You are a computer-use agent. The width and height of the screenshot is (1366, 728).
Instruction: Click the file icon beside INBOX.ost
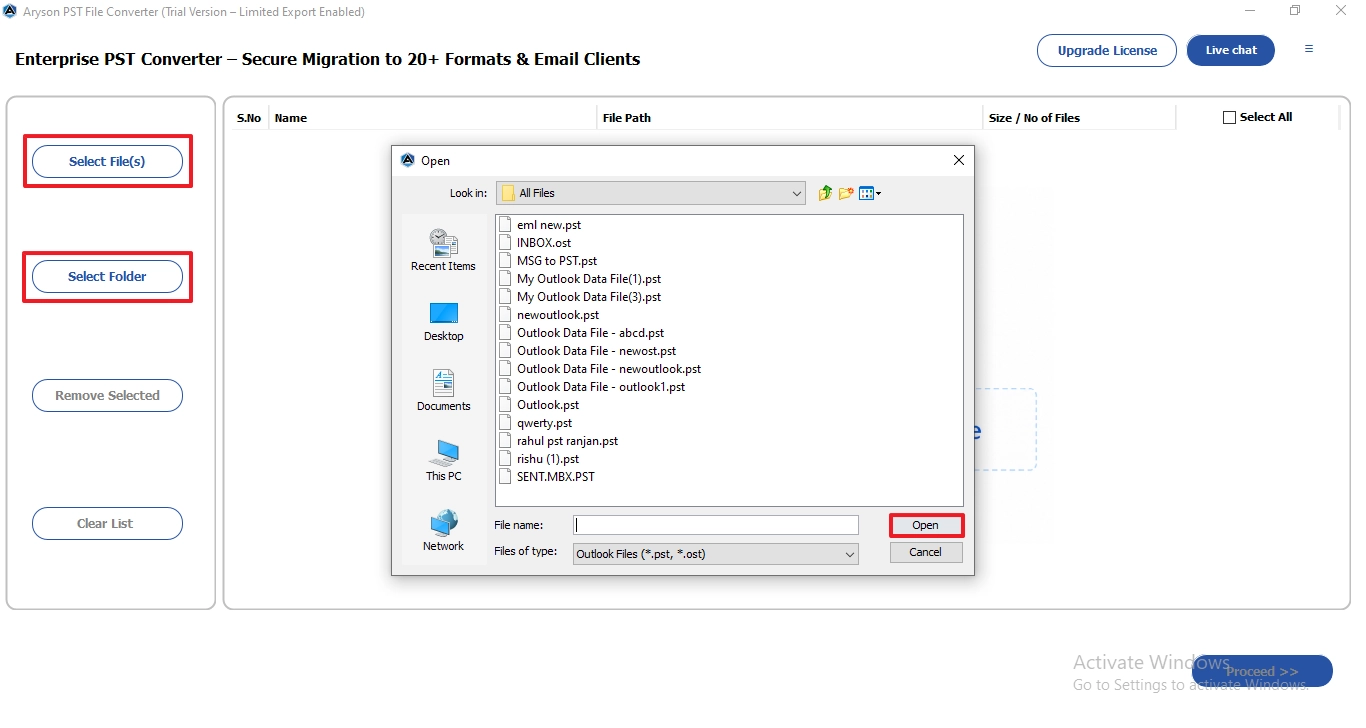tap(505, 243)
